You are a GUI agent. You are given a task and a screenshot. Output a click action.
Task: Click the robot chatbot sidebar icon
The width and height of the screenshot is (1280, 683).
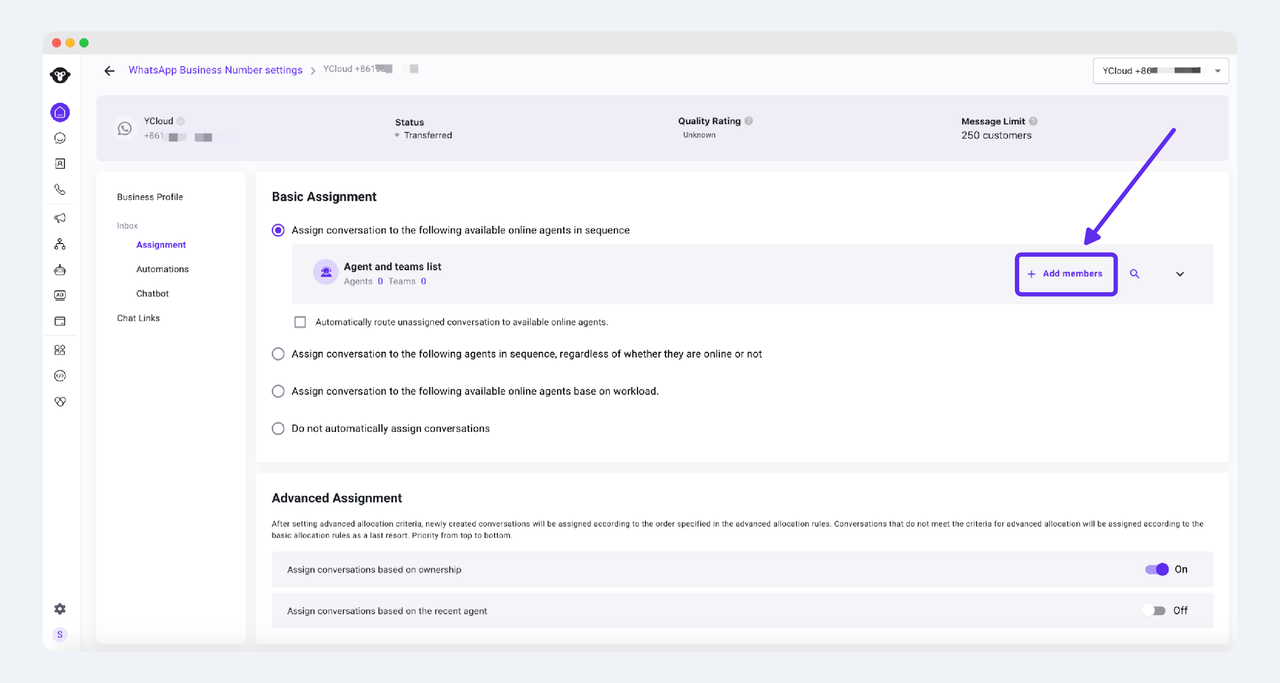pyautogui.click(x=60, y=269)
